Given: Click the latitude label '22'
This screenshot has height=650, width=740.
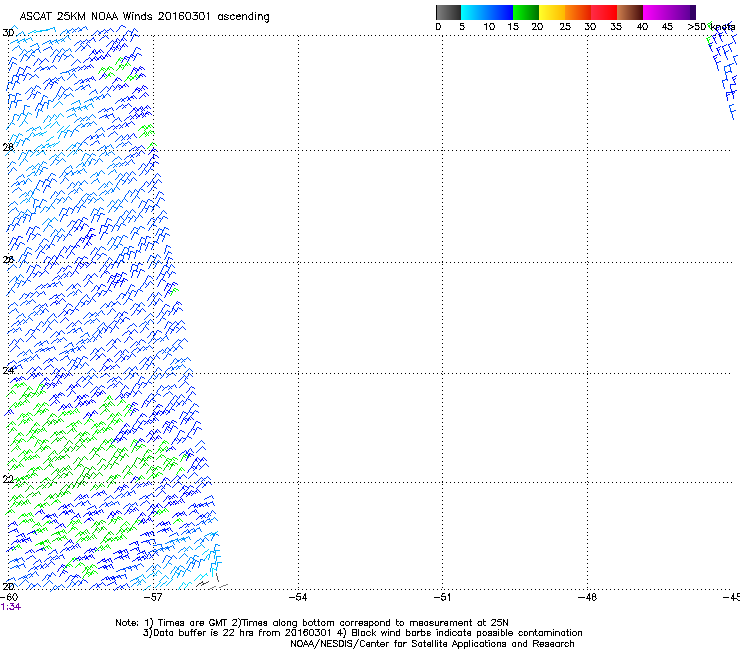Looking at the screenshot, I should (x=8, y=480).
